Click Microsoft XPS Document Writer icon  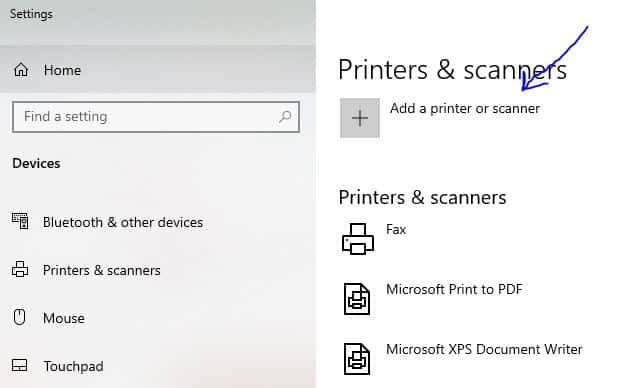(x=357, y=359)
